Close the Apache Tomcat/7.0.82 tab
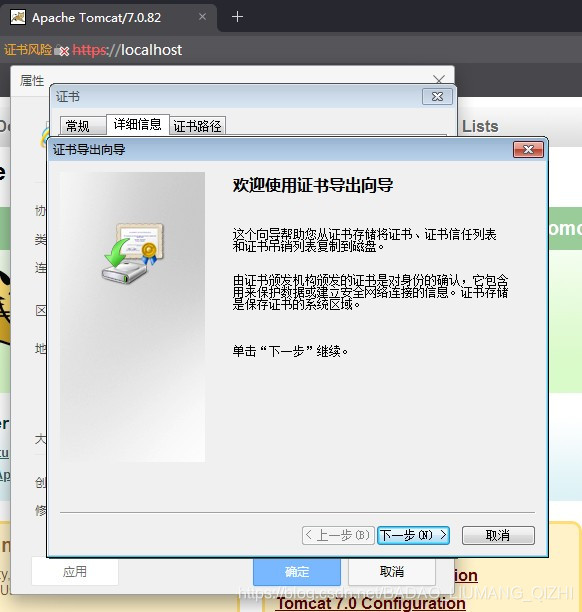 202,17
